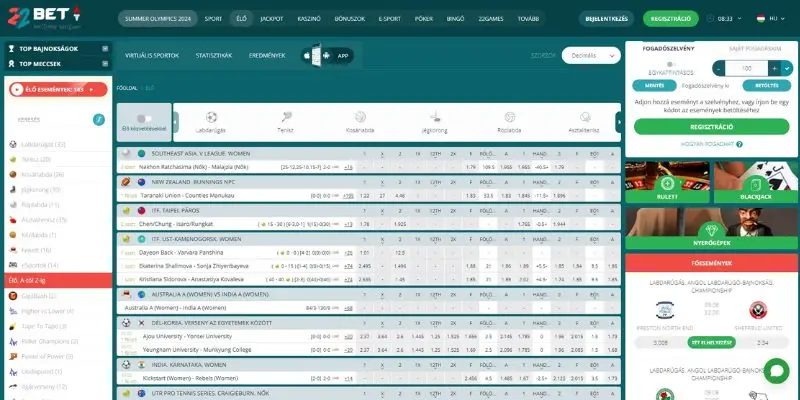Click the Higher vs Lower sidebar icon

13,311
